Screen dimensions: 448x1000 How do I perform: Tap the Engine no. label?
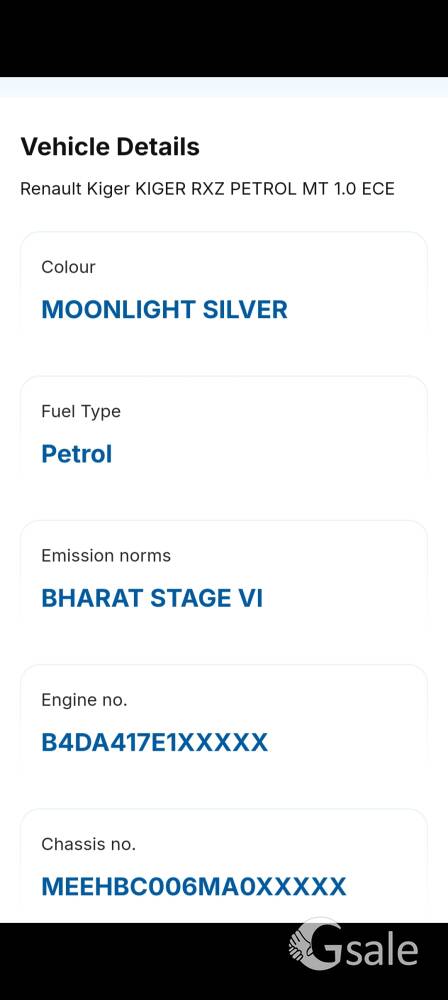(84, 700)
